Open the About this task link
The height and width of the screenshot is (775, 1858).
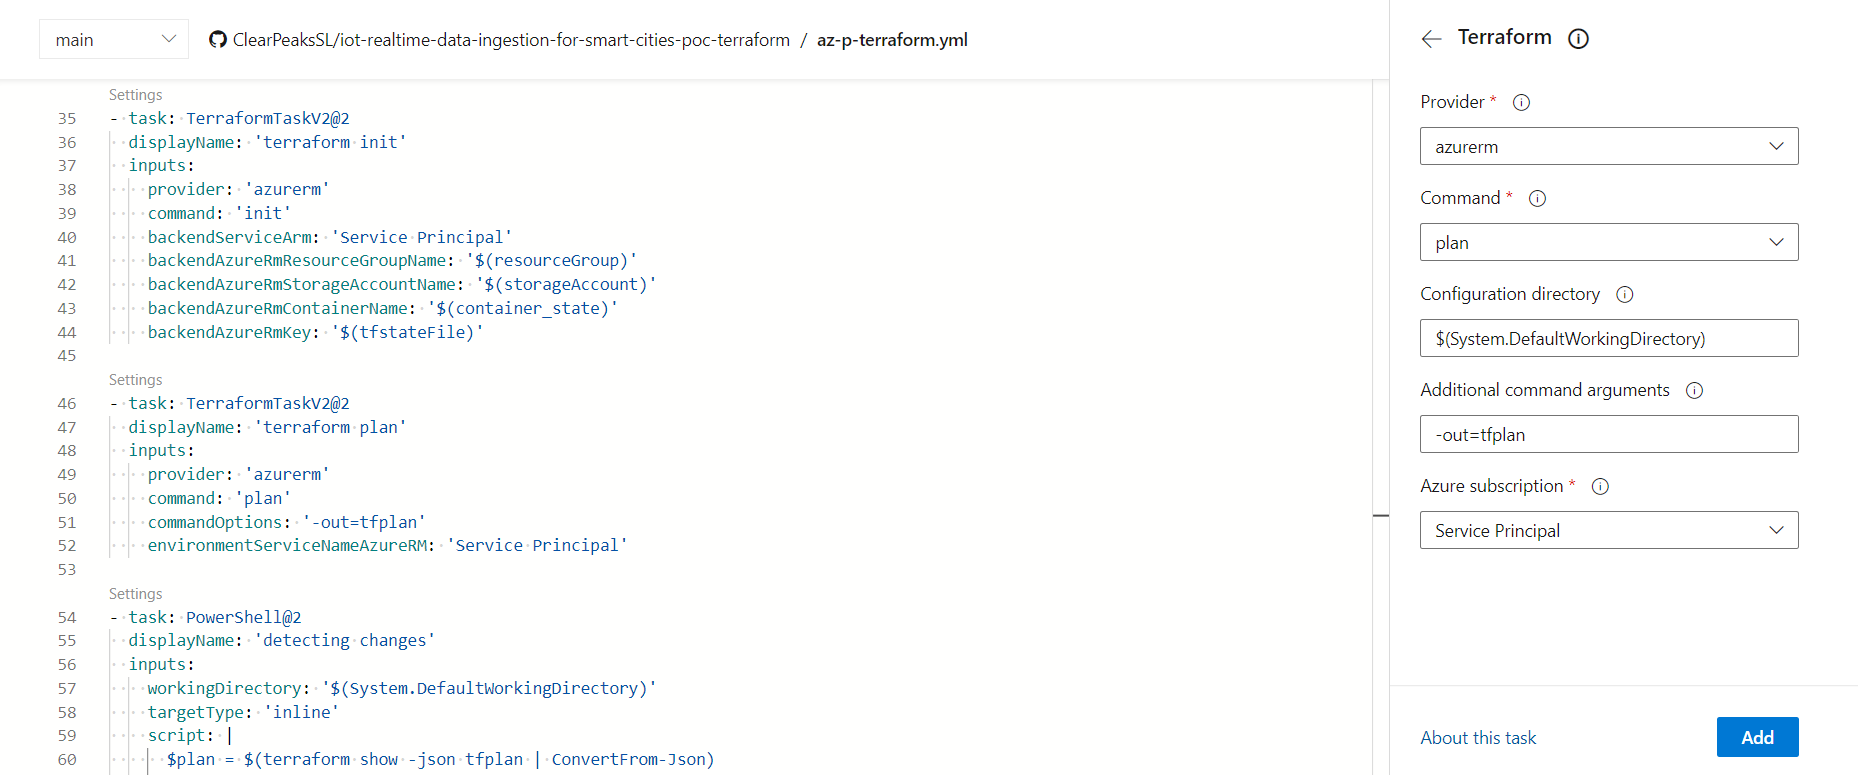(x=1478, y=738)
